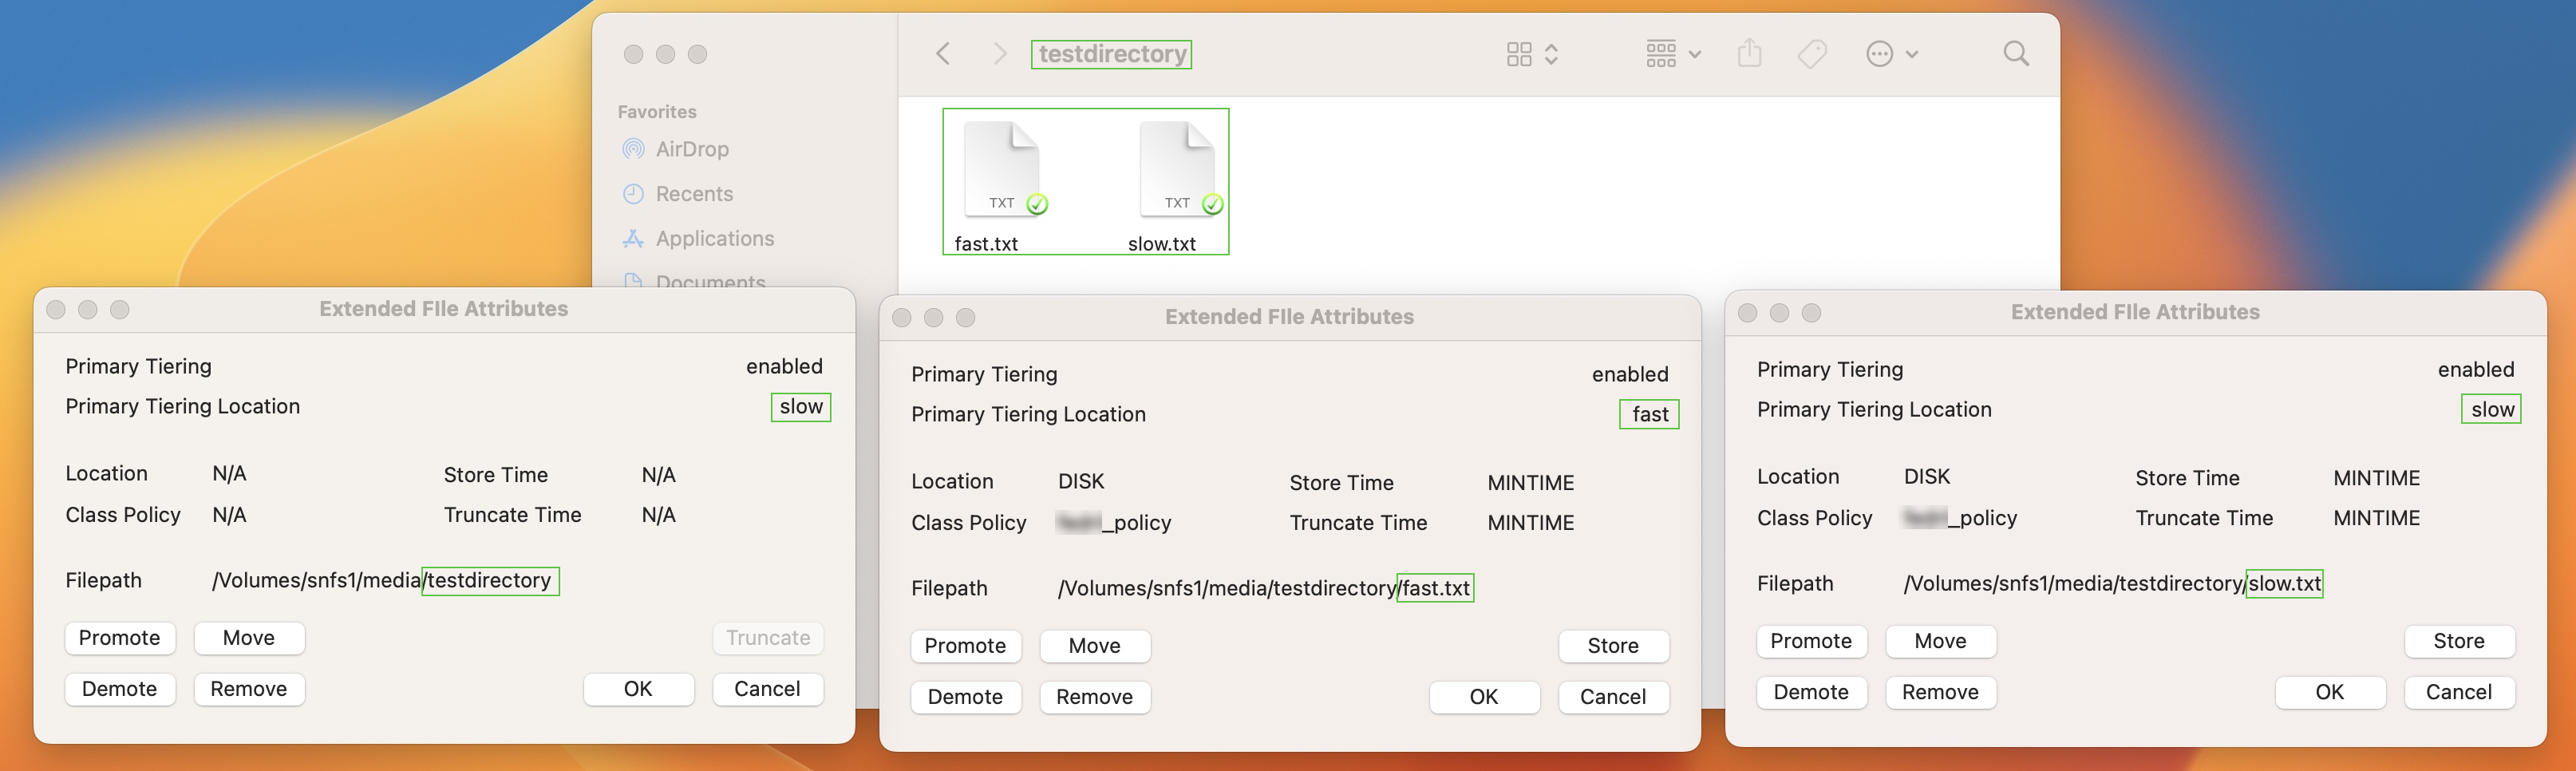This screenshot has width=2576, height=771.
Task: Open Recents in Finder sidebar
Action: click(693, 194)
